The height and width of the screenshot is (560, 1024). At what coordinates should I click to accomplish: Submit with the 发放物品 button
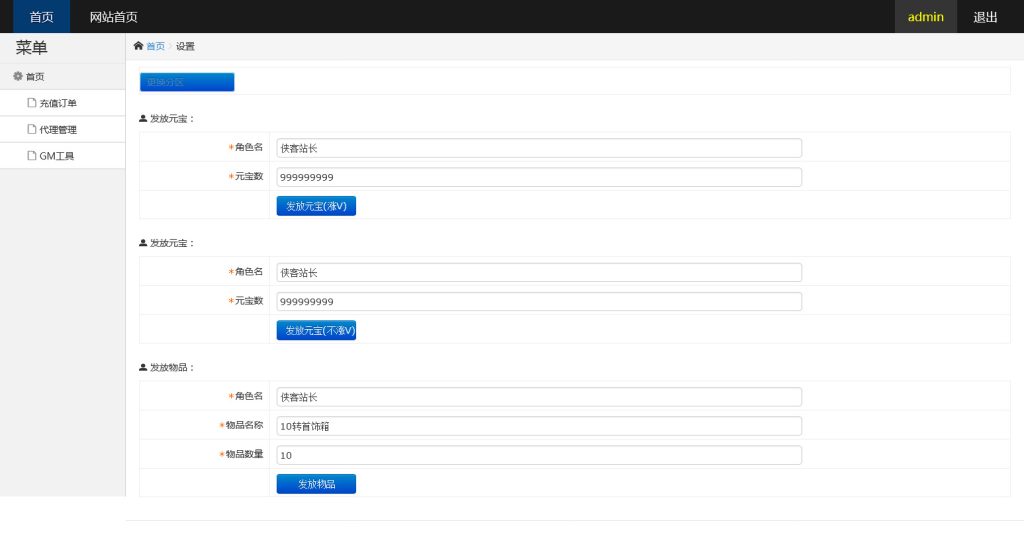tap(316, 484)
